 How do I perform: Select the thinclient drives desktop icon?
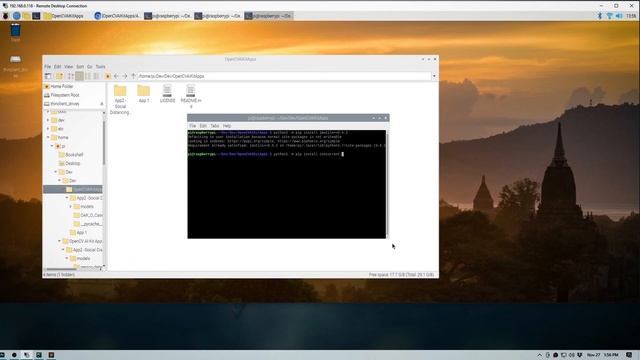click(16, 67)
